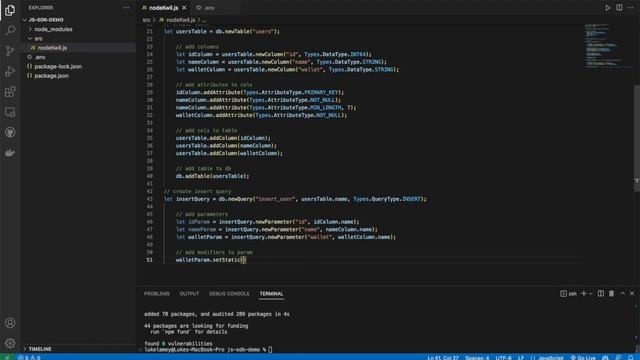Screen dimensions: 640x360
Task: Open the GitHub view in activity bar
Action: 10,132
